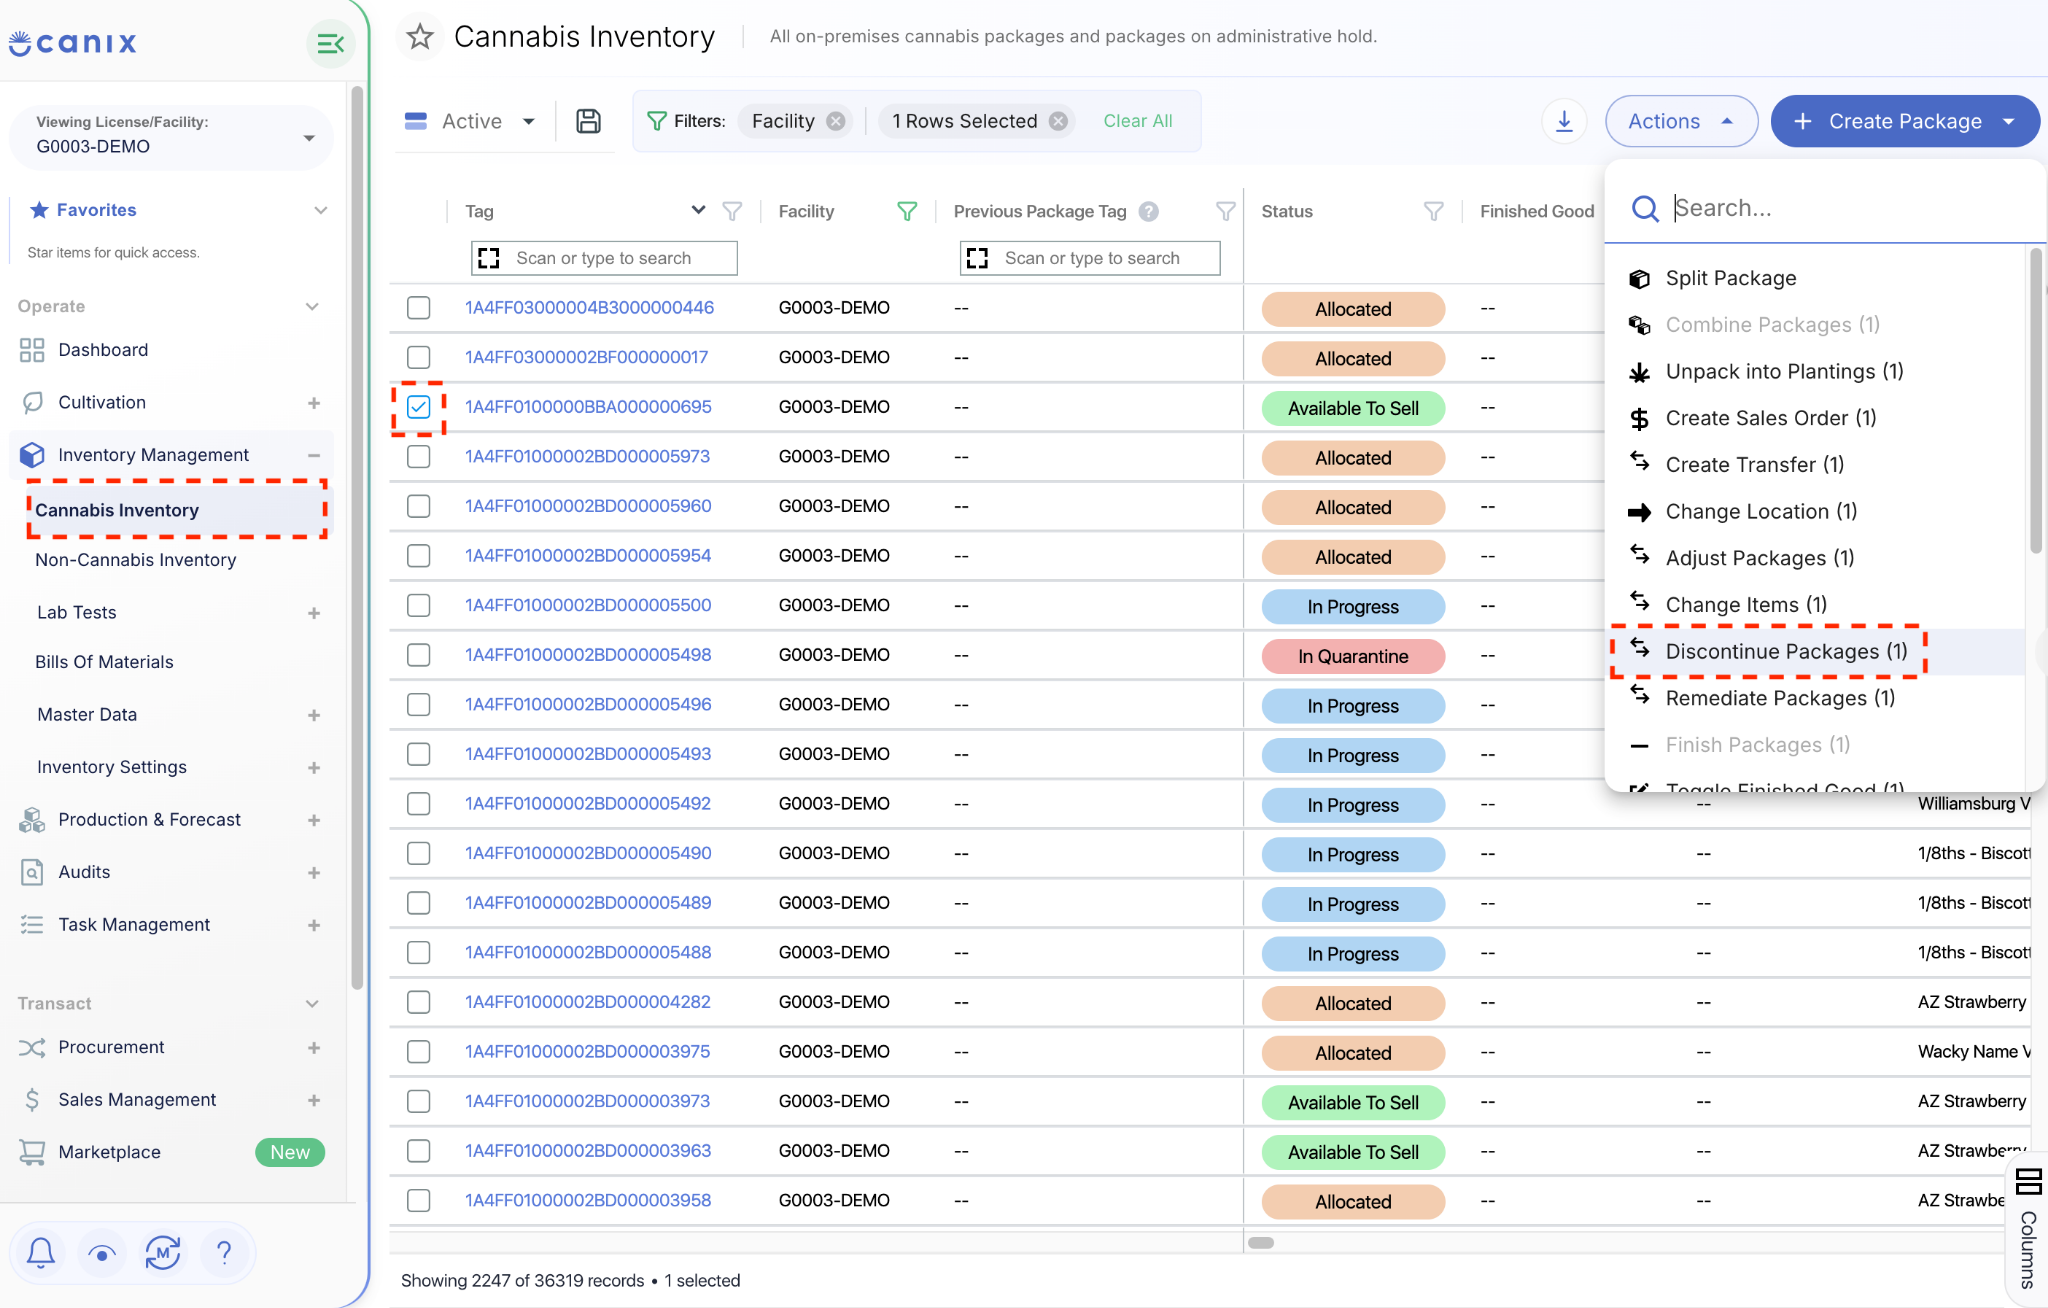Image resolution: width=2048 pixels, height=1308 pixels.
Task: Select checkbox for row ending 5498
Action: click(419, 655)
